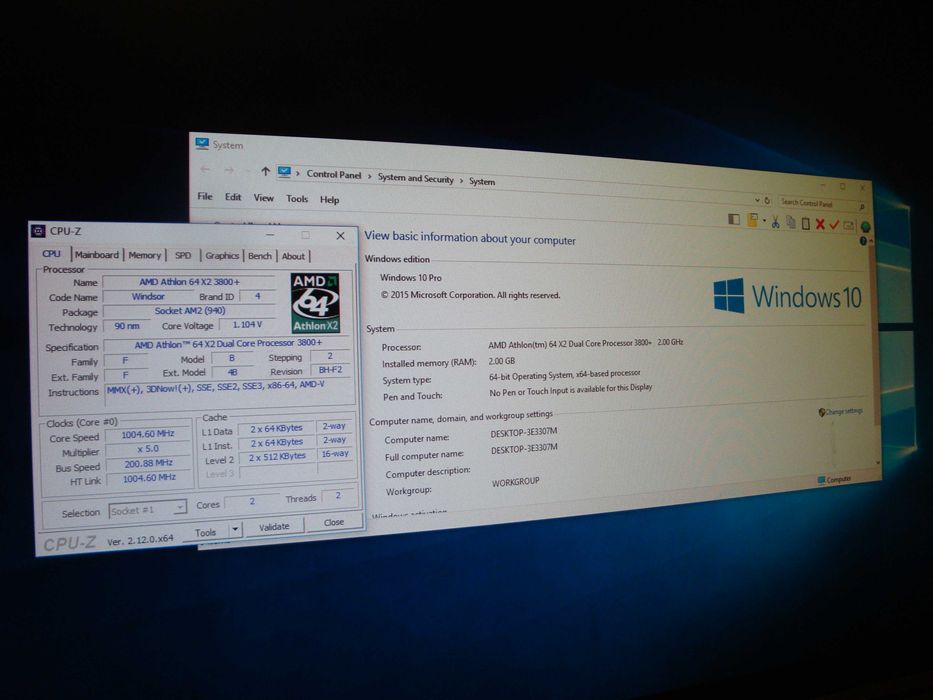Switch to the SPD tab in CPU-Z
This screenshot has height=700, width=933.
[x=183, y=255]
